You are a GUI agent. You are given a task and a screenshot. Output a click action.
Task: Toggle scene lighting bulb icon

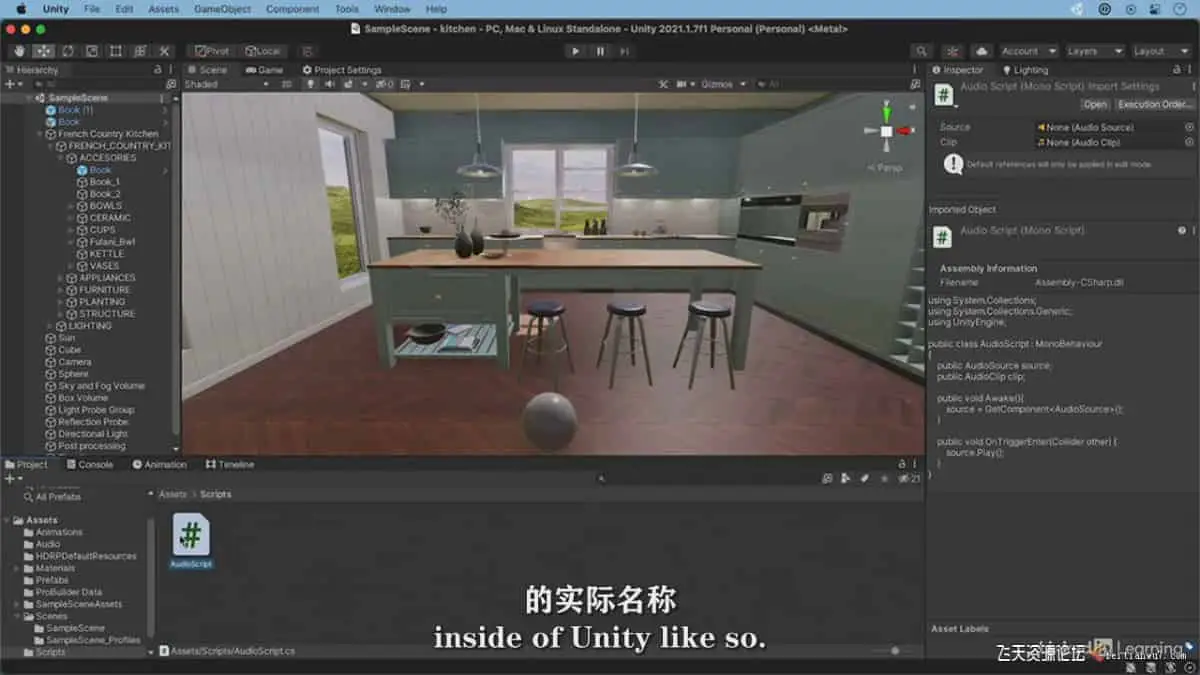point(311,84)
